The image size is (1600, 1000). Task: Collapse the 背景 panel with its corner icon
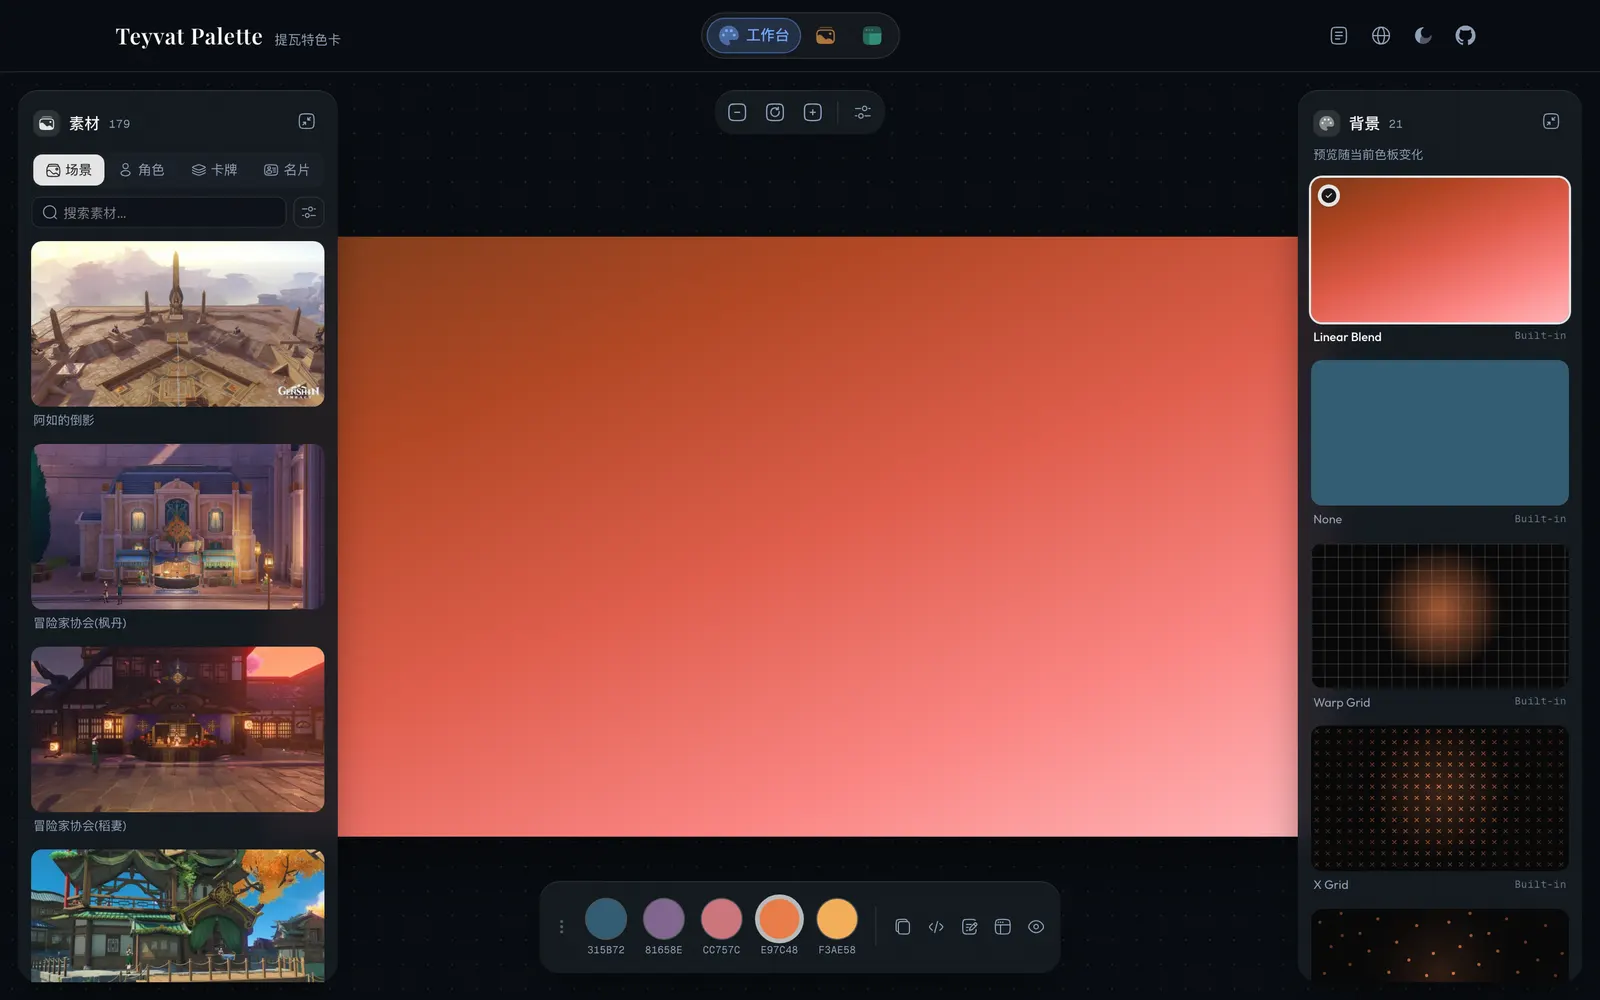(1551, 121)
